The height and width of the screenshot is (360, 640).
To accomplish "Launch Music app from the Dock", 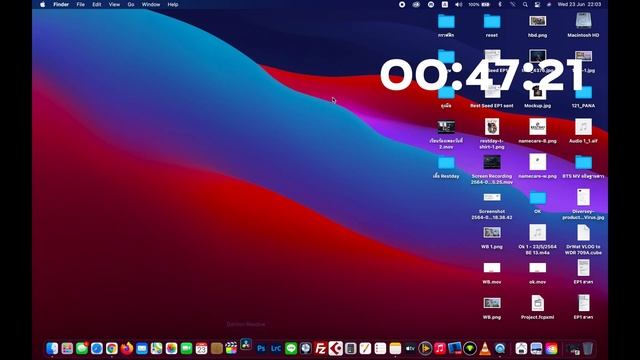I will click(x=440, y=348).
